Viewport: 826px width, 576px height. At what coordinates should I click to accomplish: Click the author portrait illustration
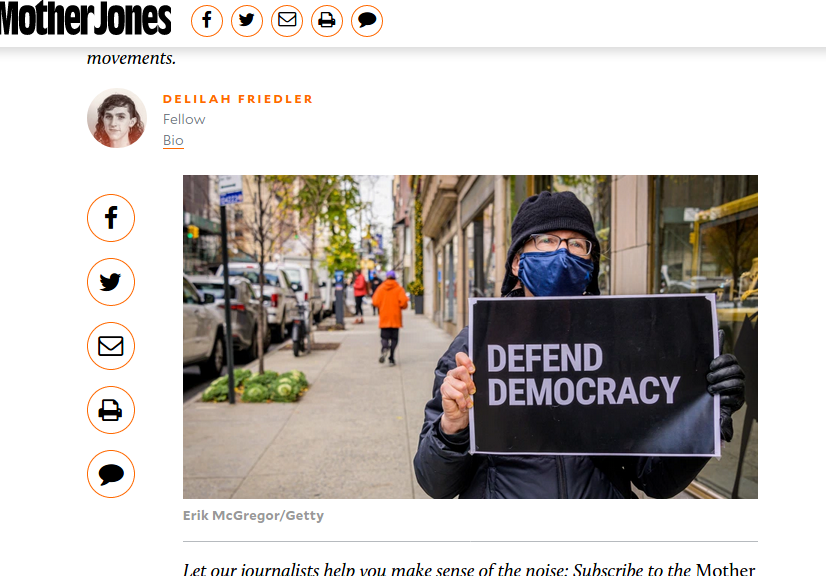[x=117, y=118]
